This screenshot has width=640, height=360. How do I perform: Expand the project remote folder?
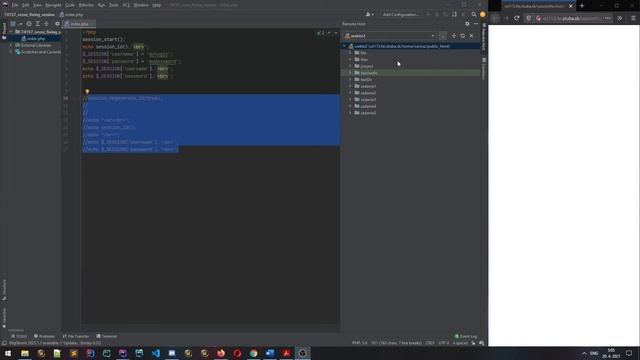(350, 66)
